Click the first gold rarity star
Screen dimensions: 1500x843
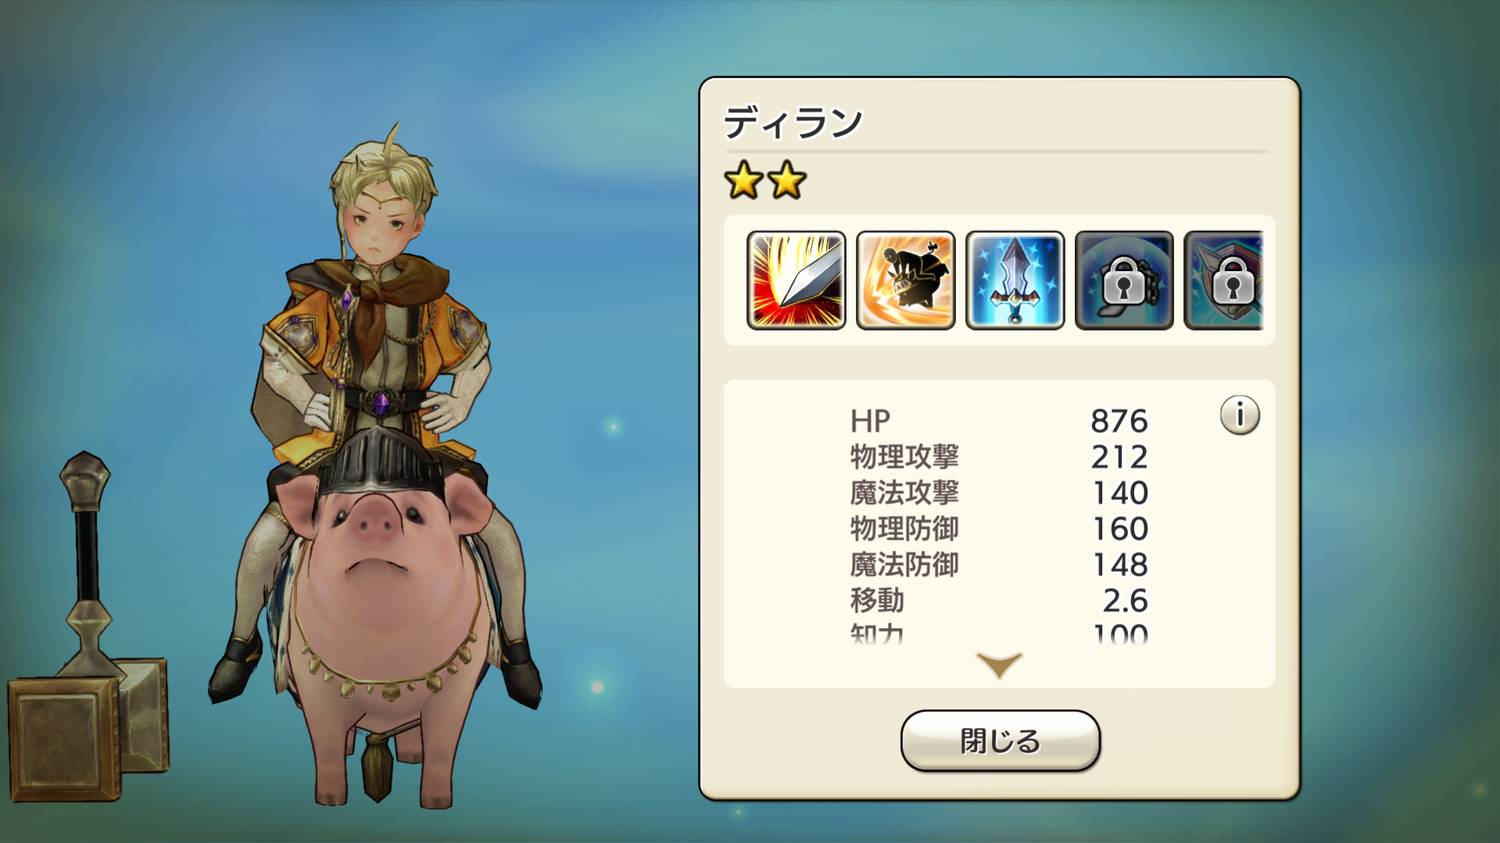point(743,181)
